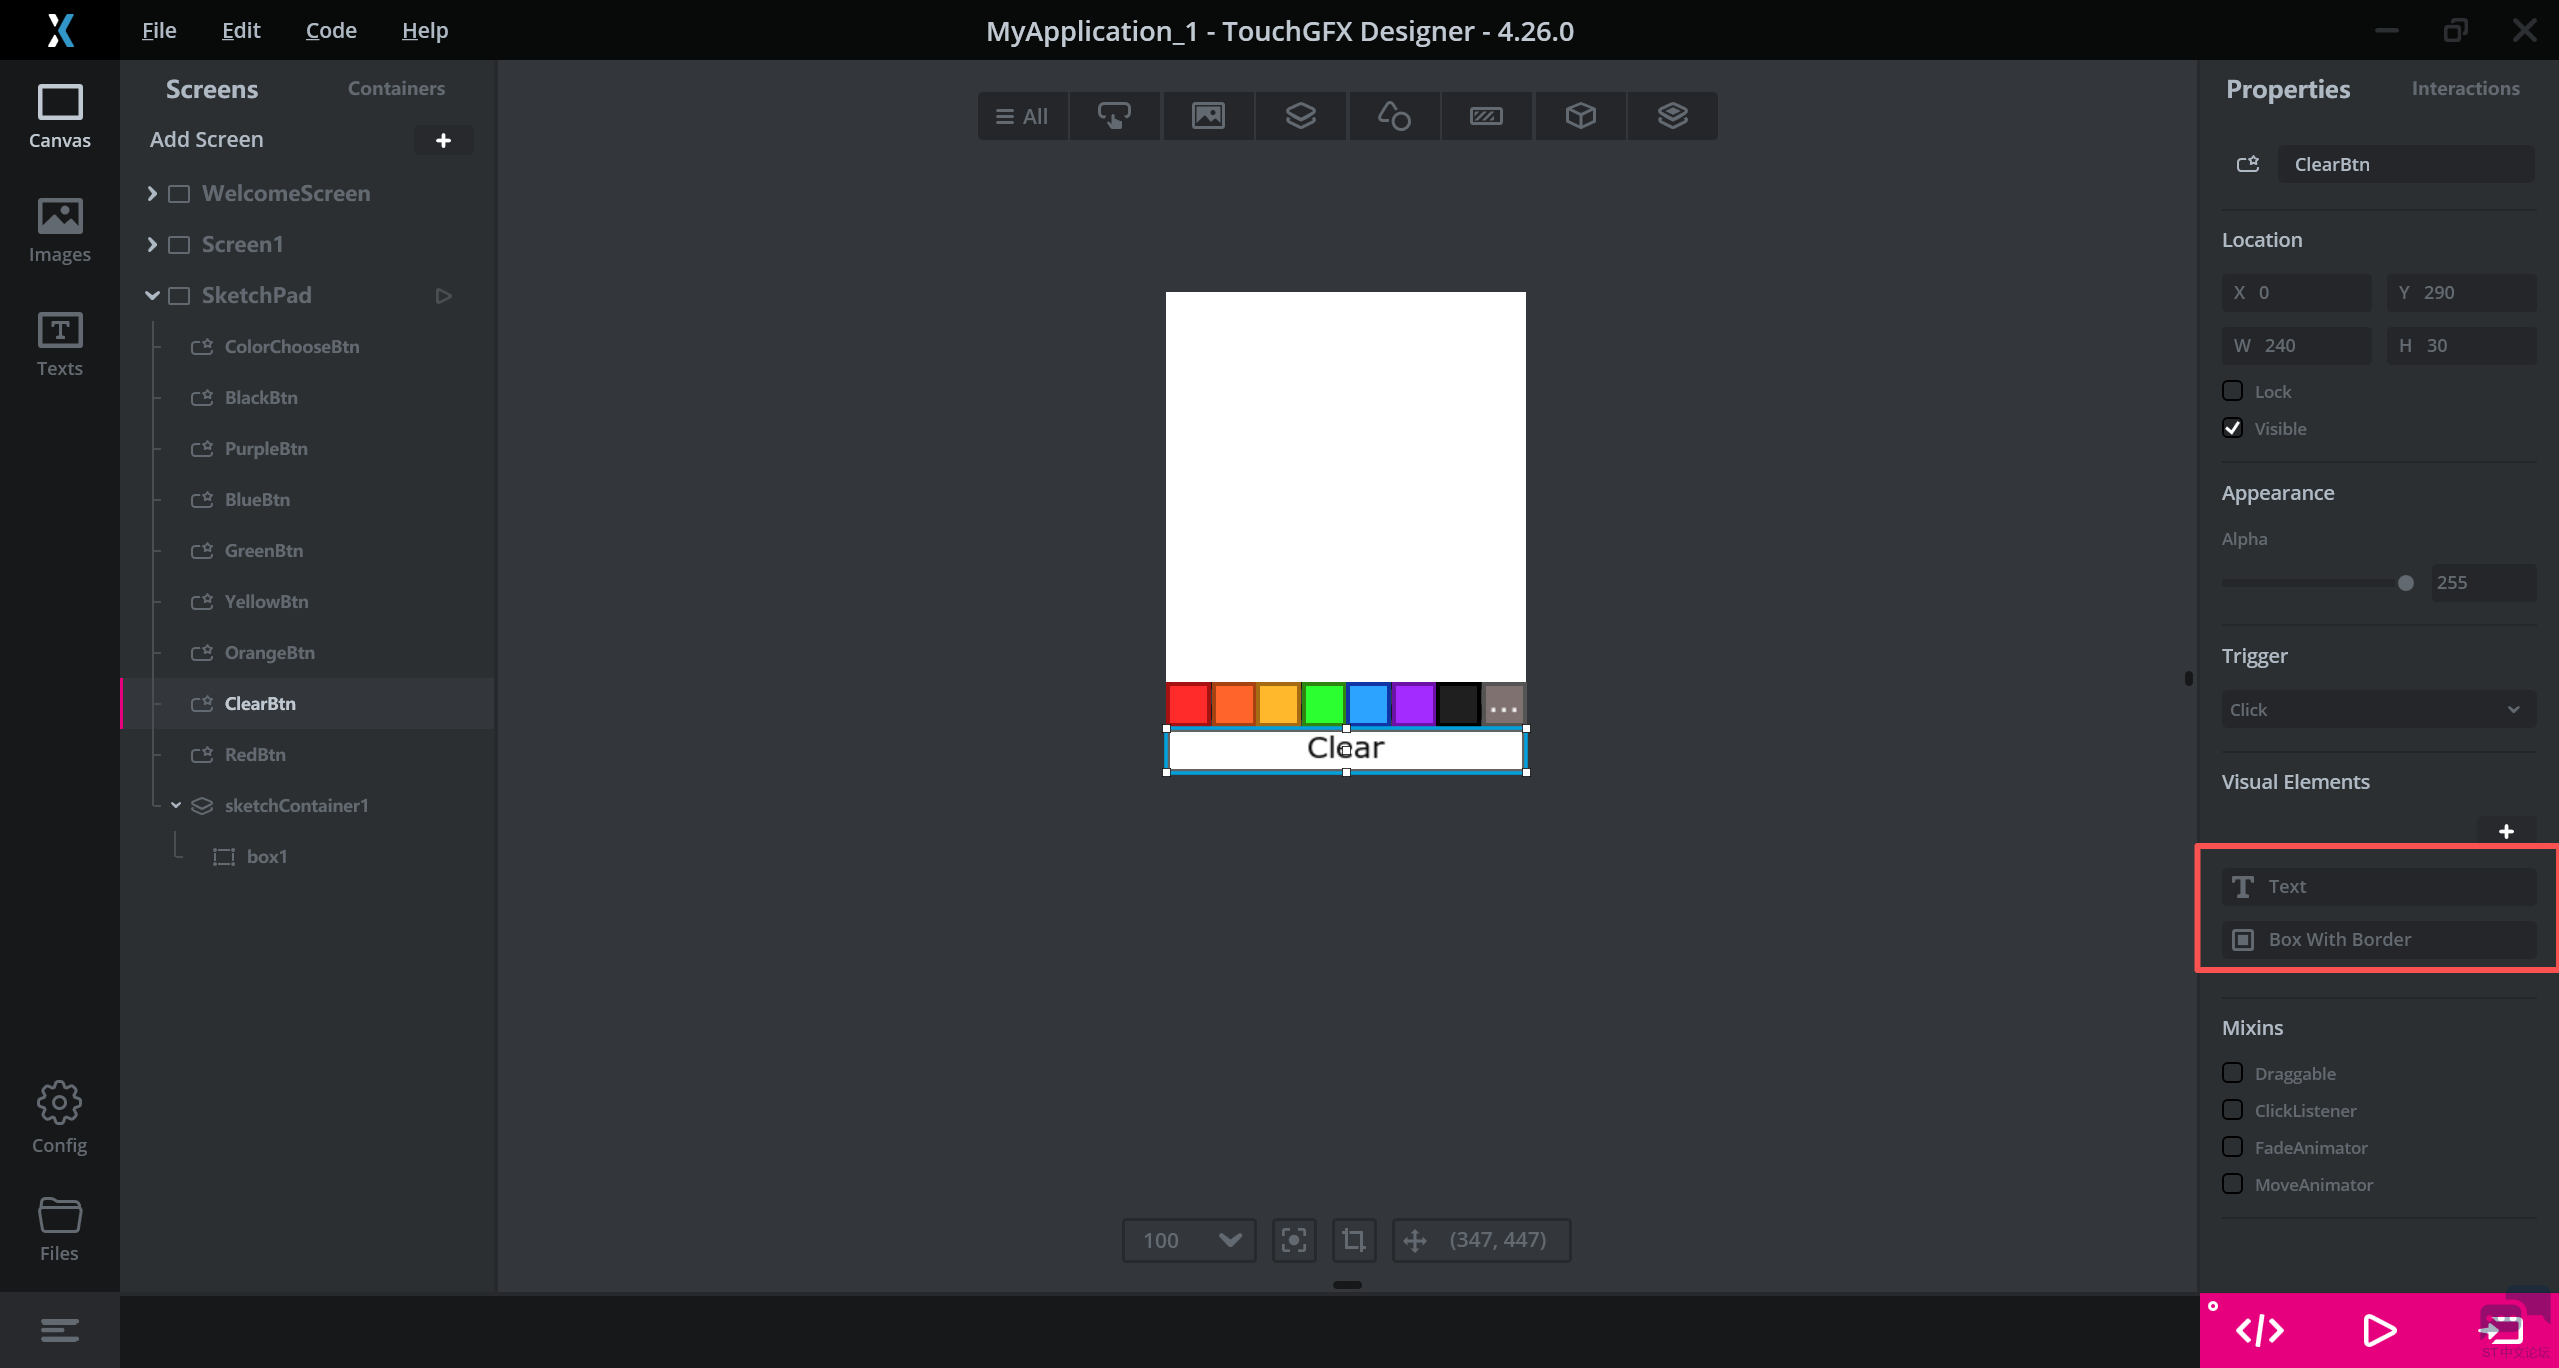The image size is (2559, 1368).
Task: Uncheck the Visible checkbox
Action: pyautogui.click(x=2232, y=428)
